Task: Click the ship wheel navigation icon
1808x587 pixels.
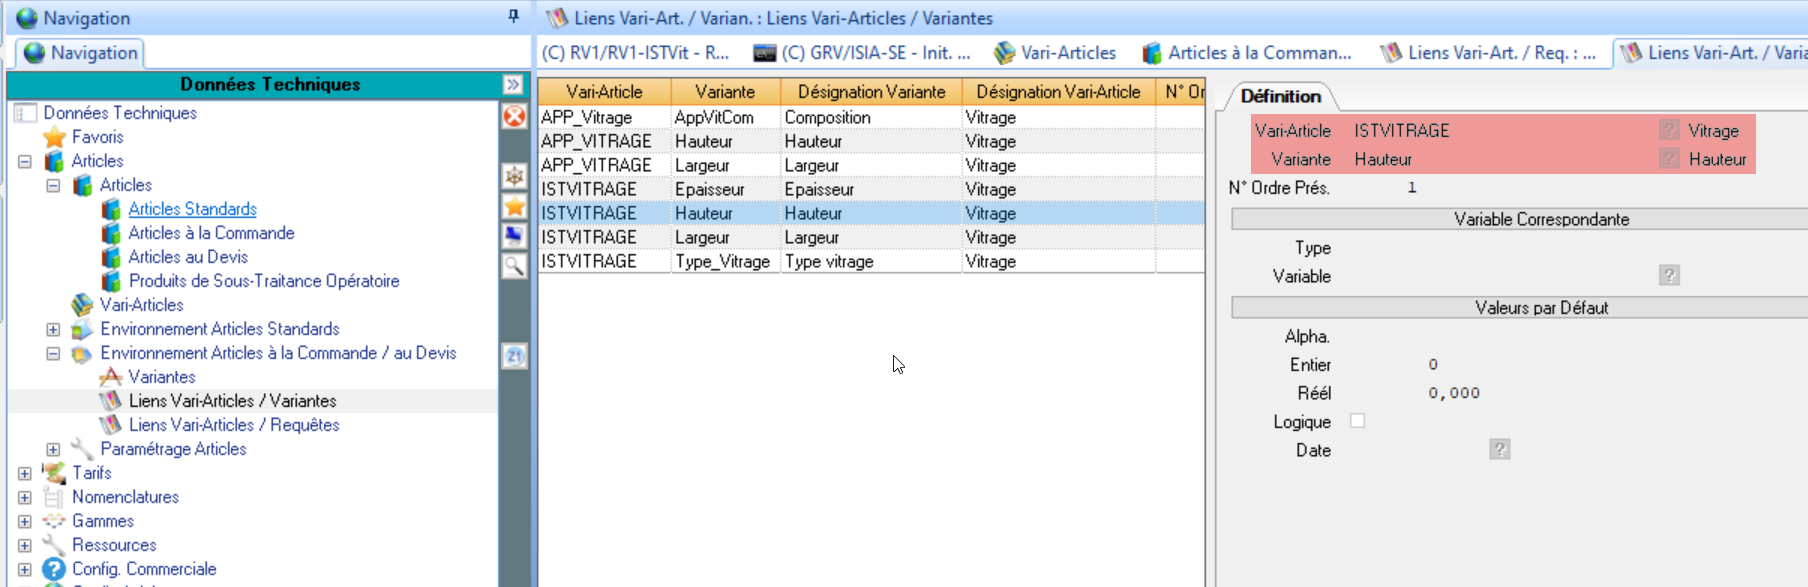Action: [x=514, y=176]
